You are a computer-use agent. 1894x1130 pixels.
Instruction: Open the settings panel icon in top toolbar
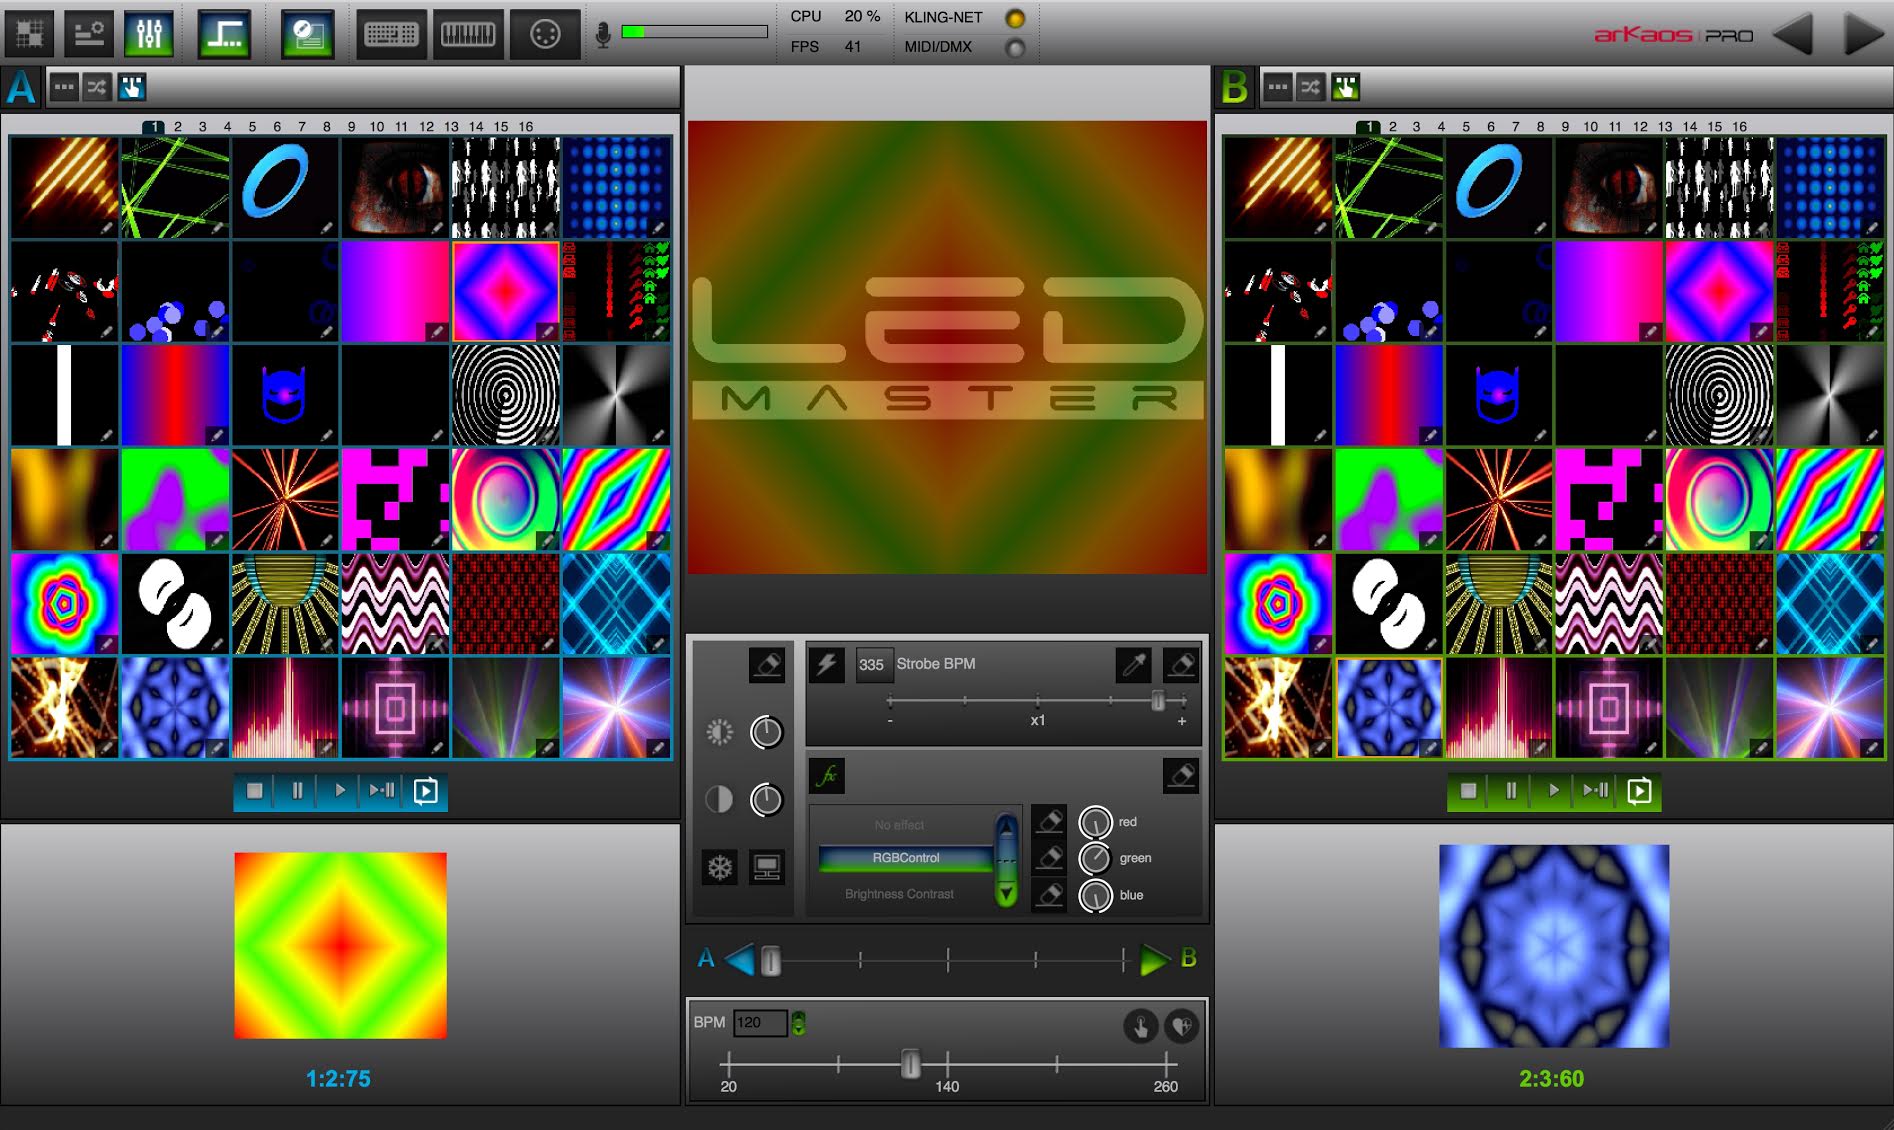click(89, 34)
